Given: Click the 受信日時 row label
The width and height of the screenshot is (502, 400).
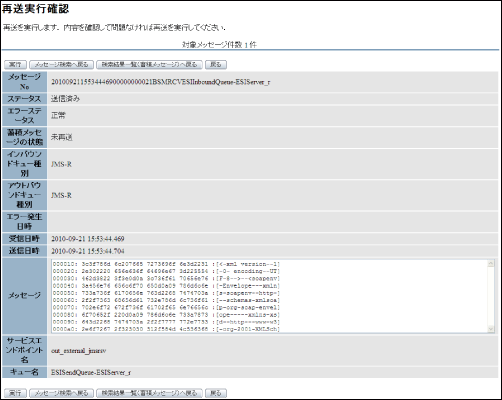Looking at the screenshot, I should tap(24, 239).
